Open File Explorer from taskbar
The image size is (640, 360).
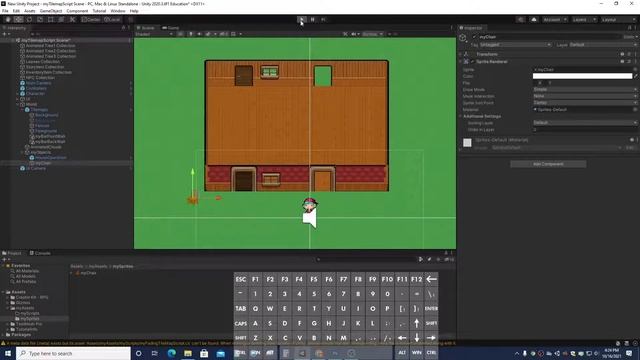click(x=188, y=353)
